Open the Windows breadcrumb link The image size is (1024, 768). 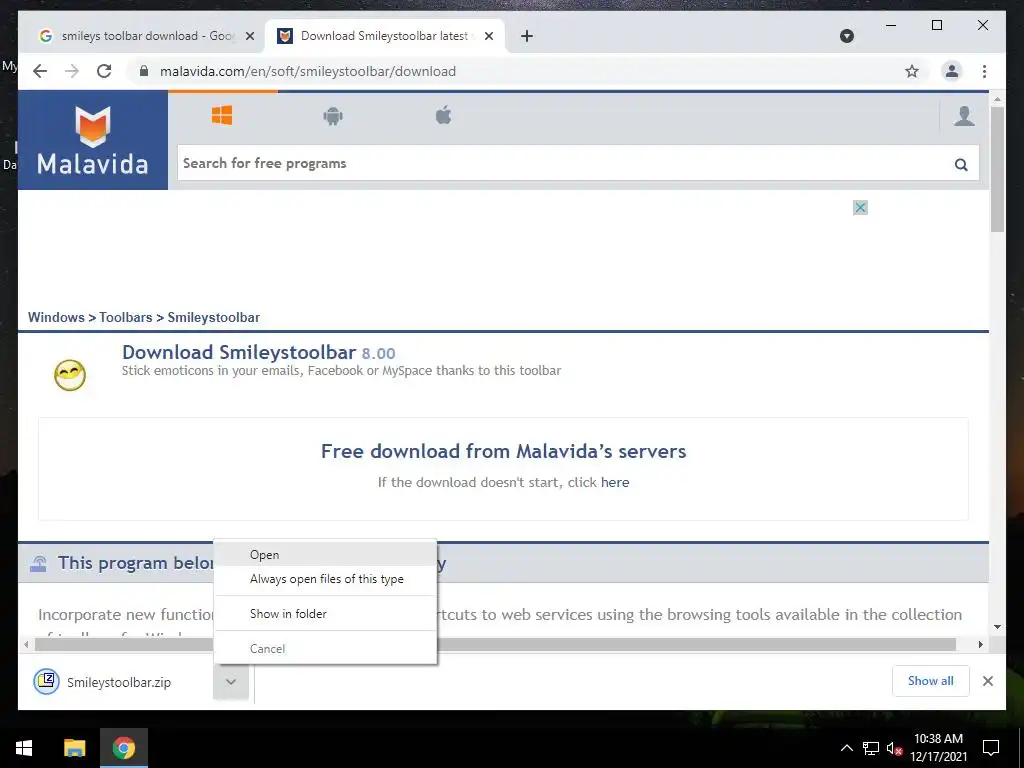click(x=56, y=317)
